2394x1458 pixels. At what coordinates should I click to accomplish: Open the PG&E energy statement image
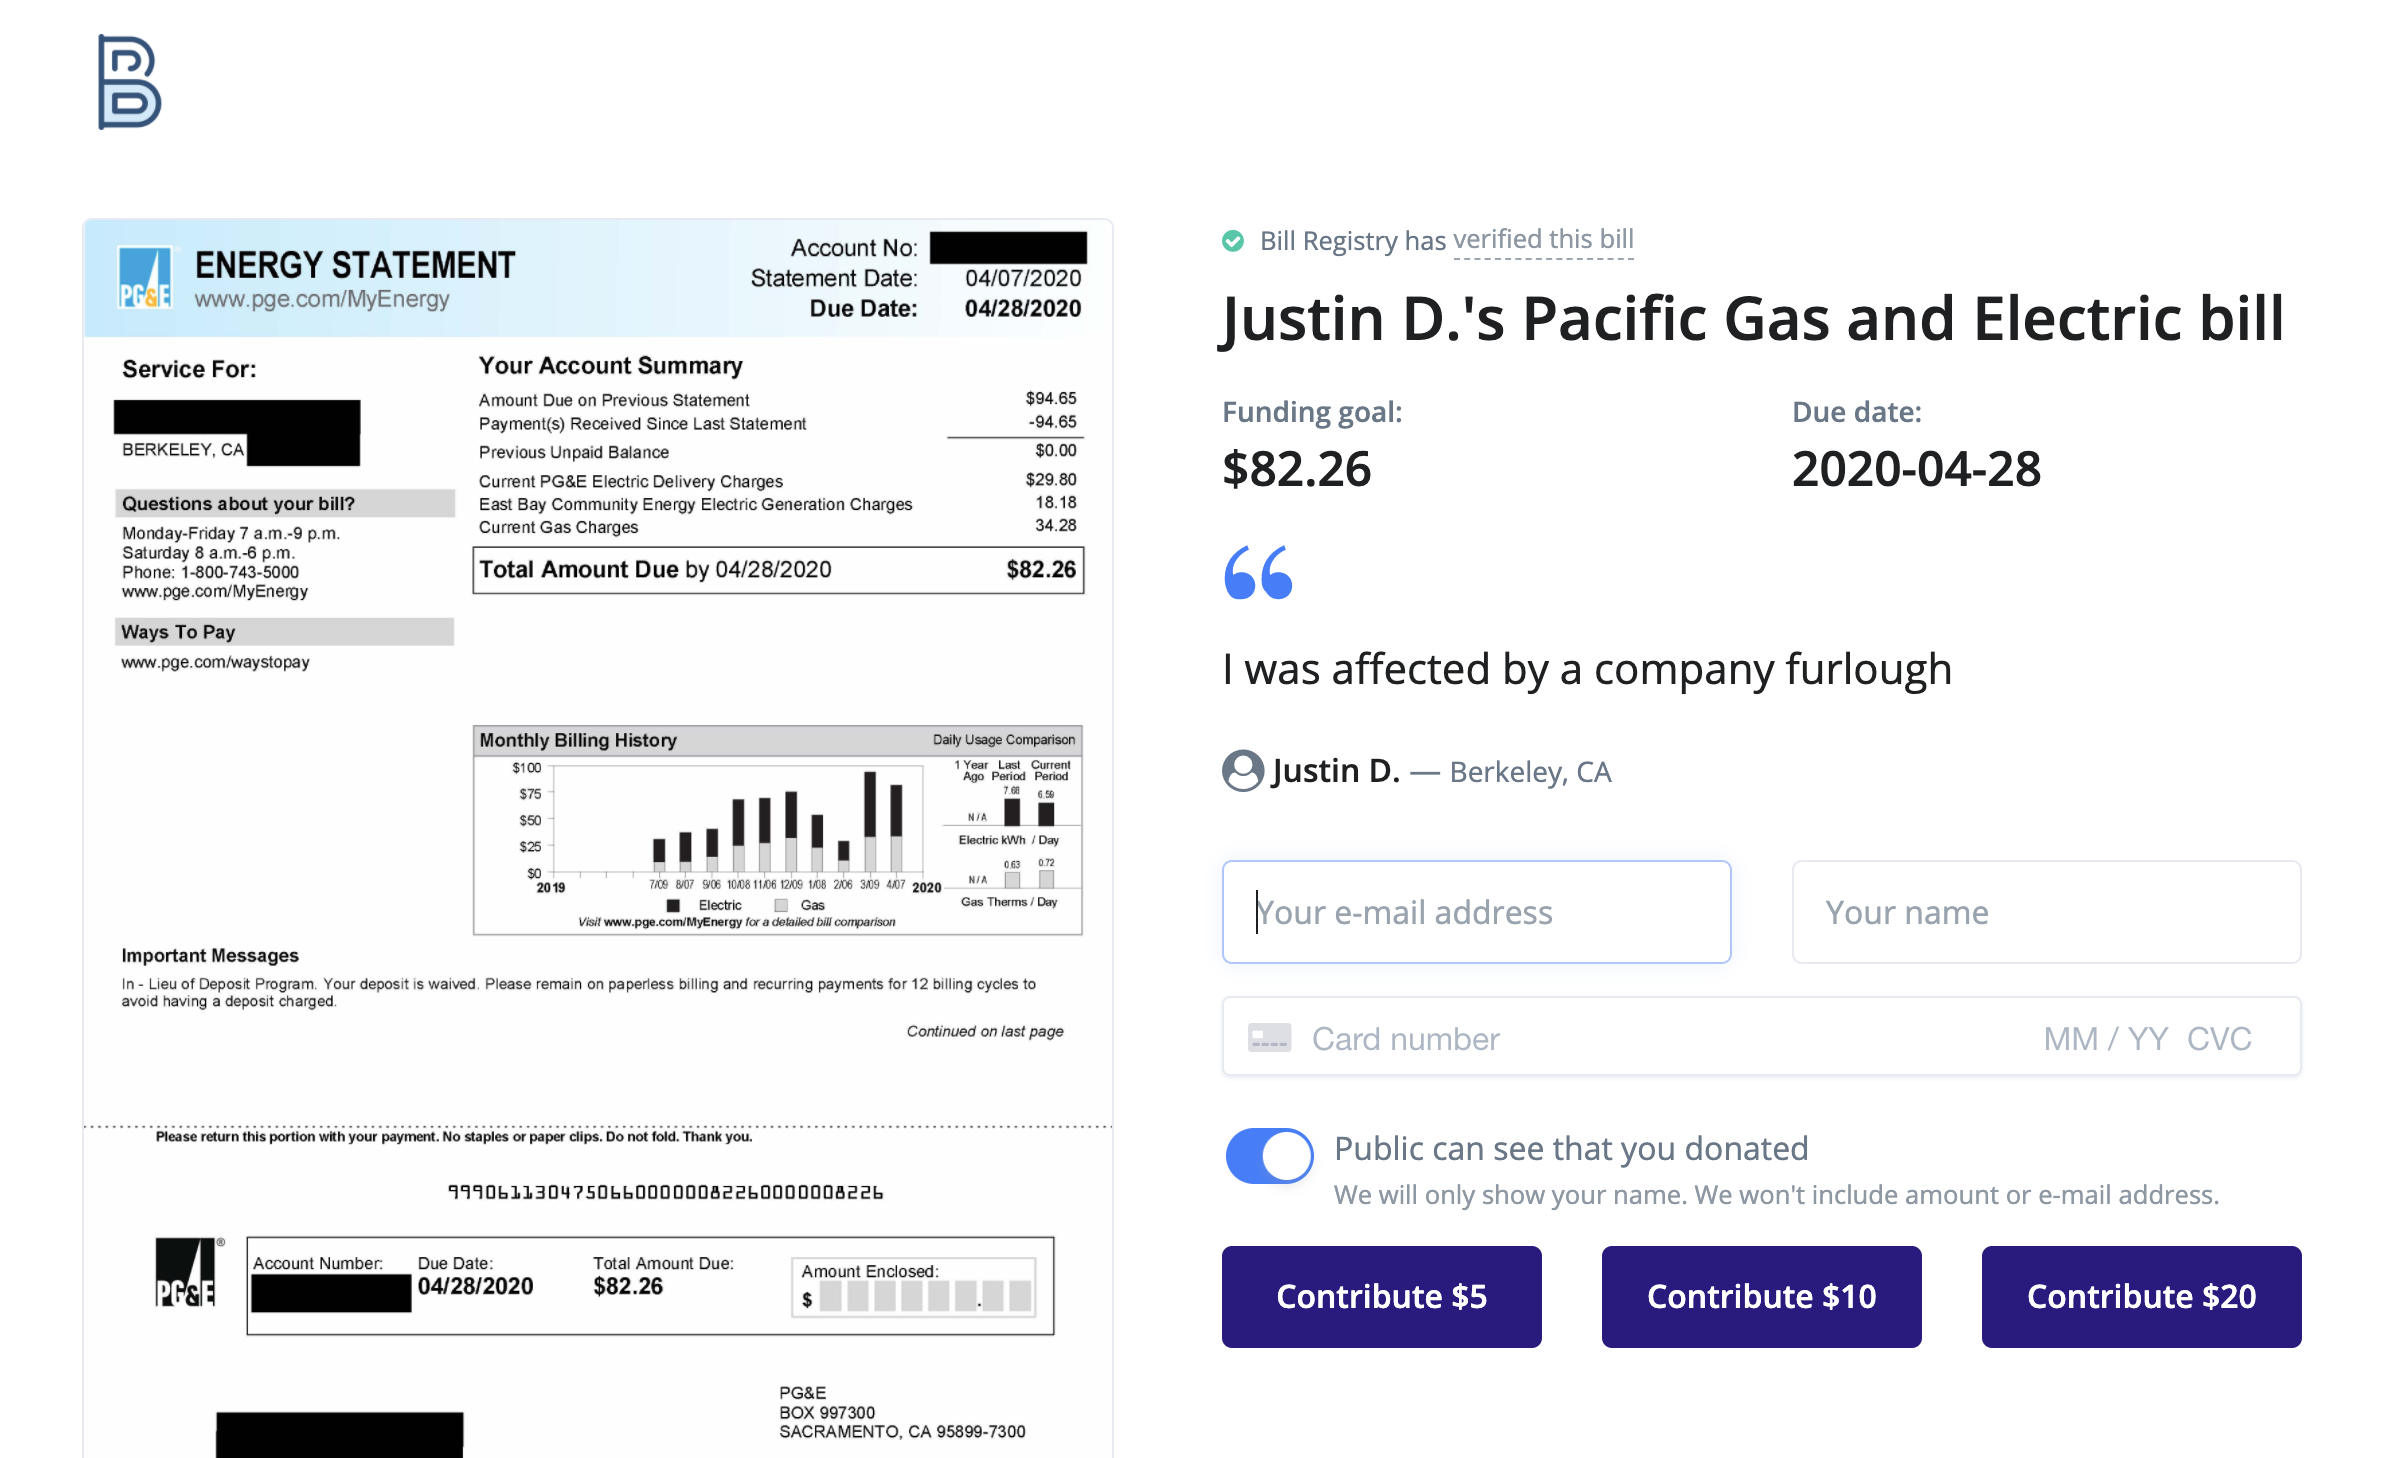(598, 838)
